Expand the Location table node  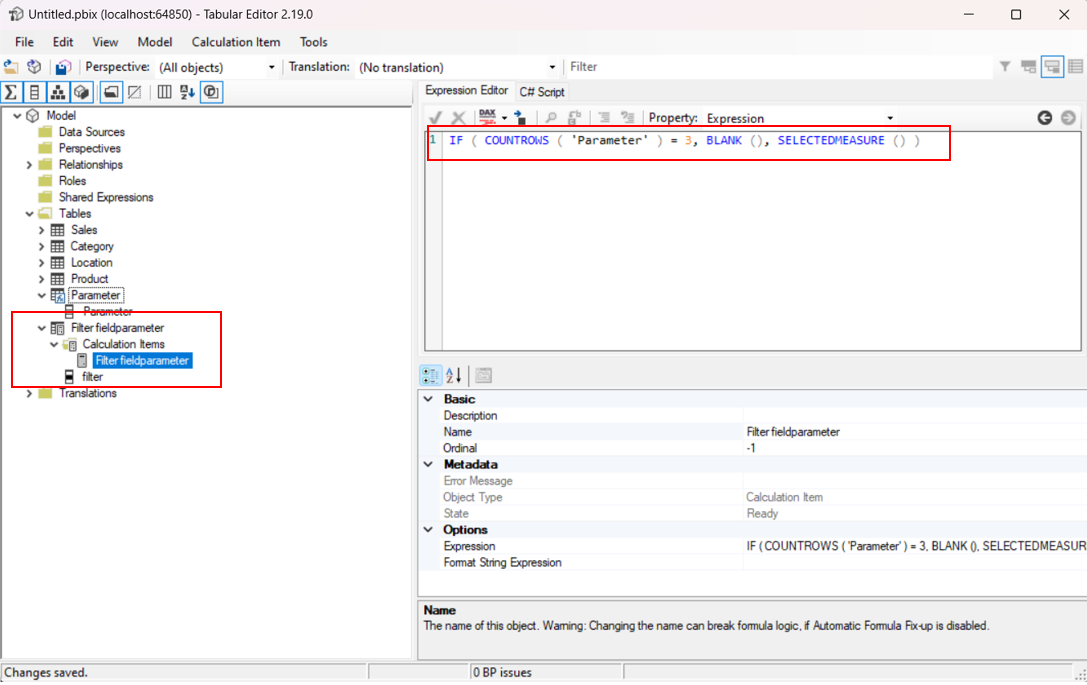(x=41, y=263)
